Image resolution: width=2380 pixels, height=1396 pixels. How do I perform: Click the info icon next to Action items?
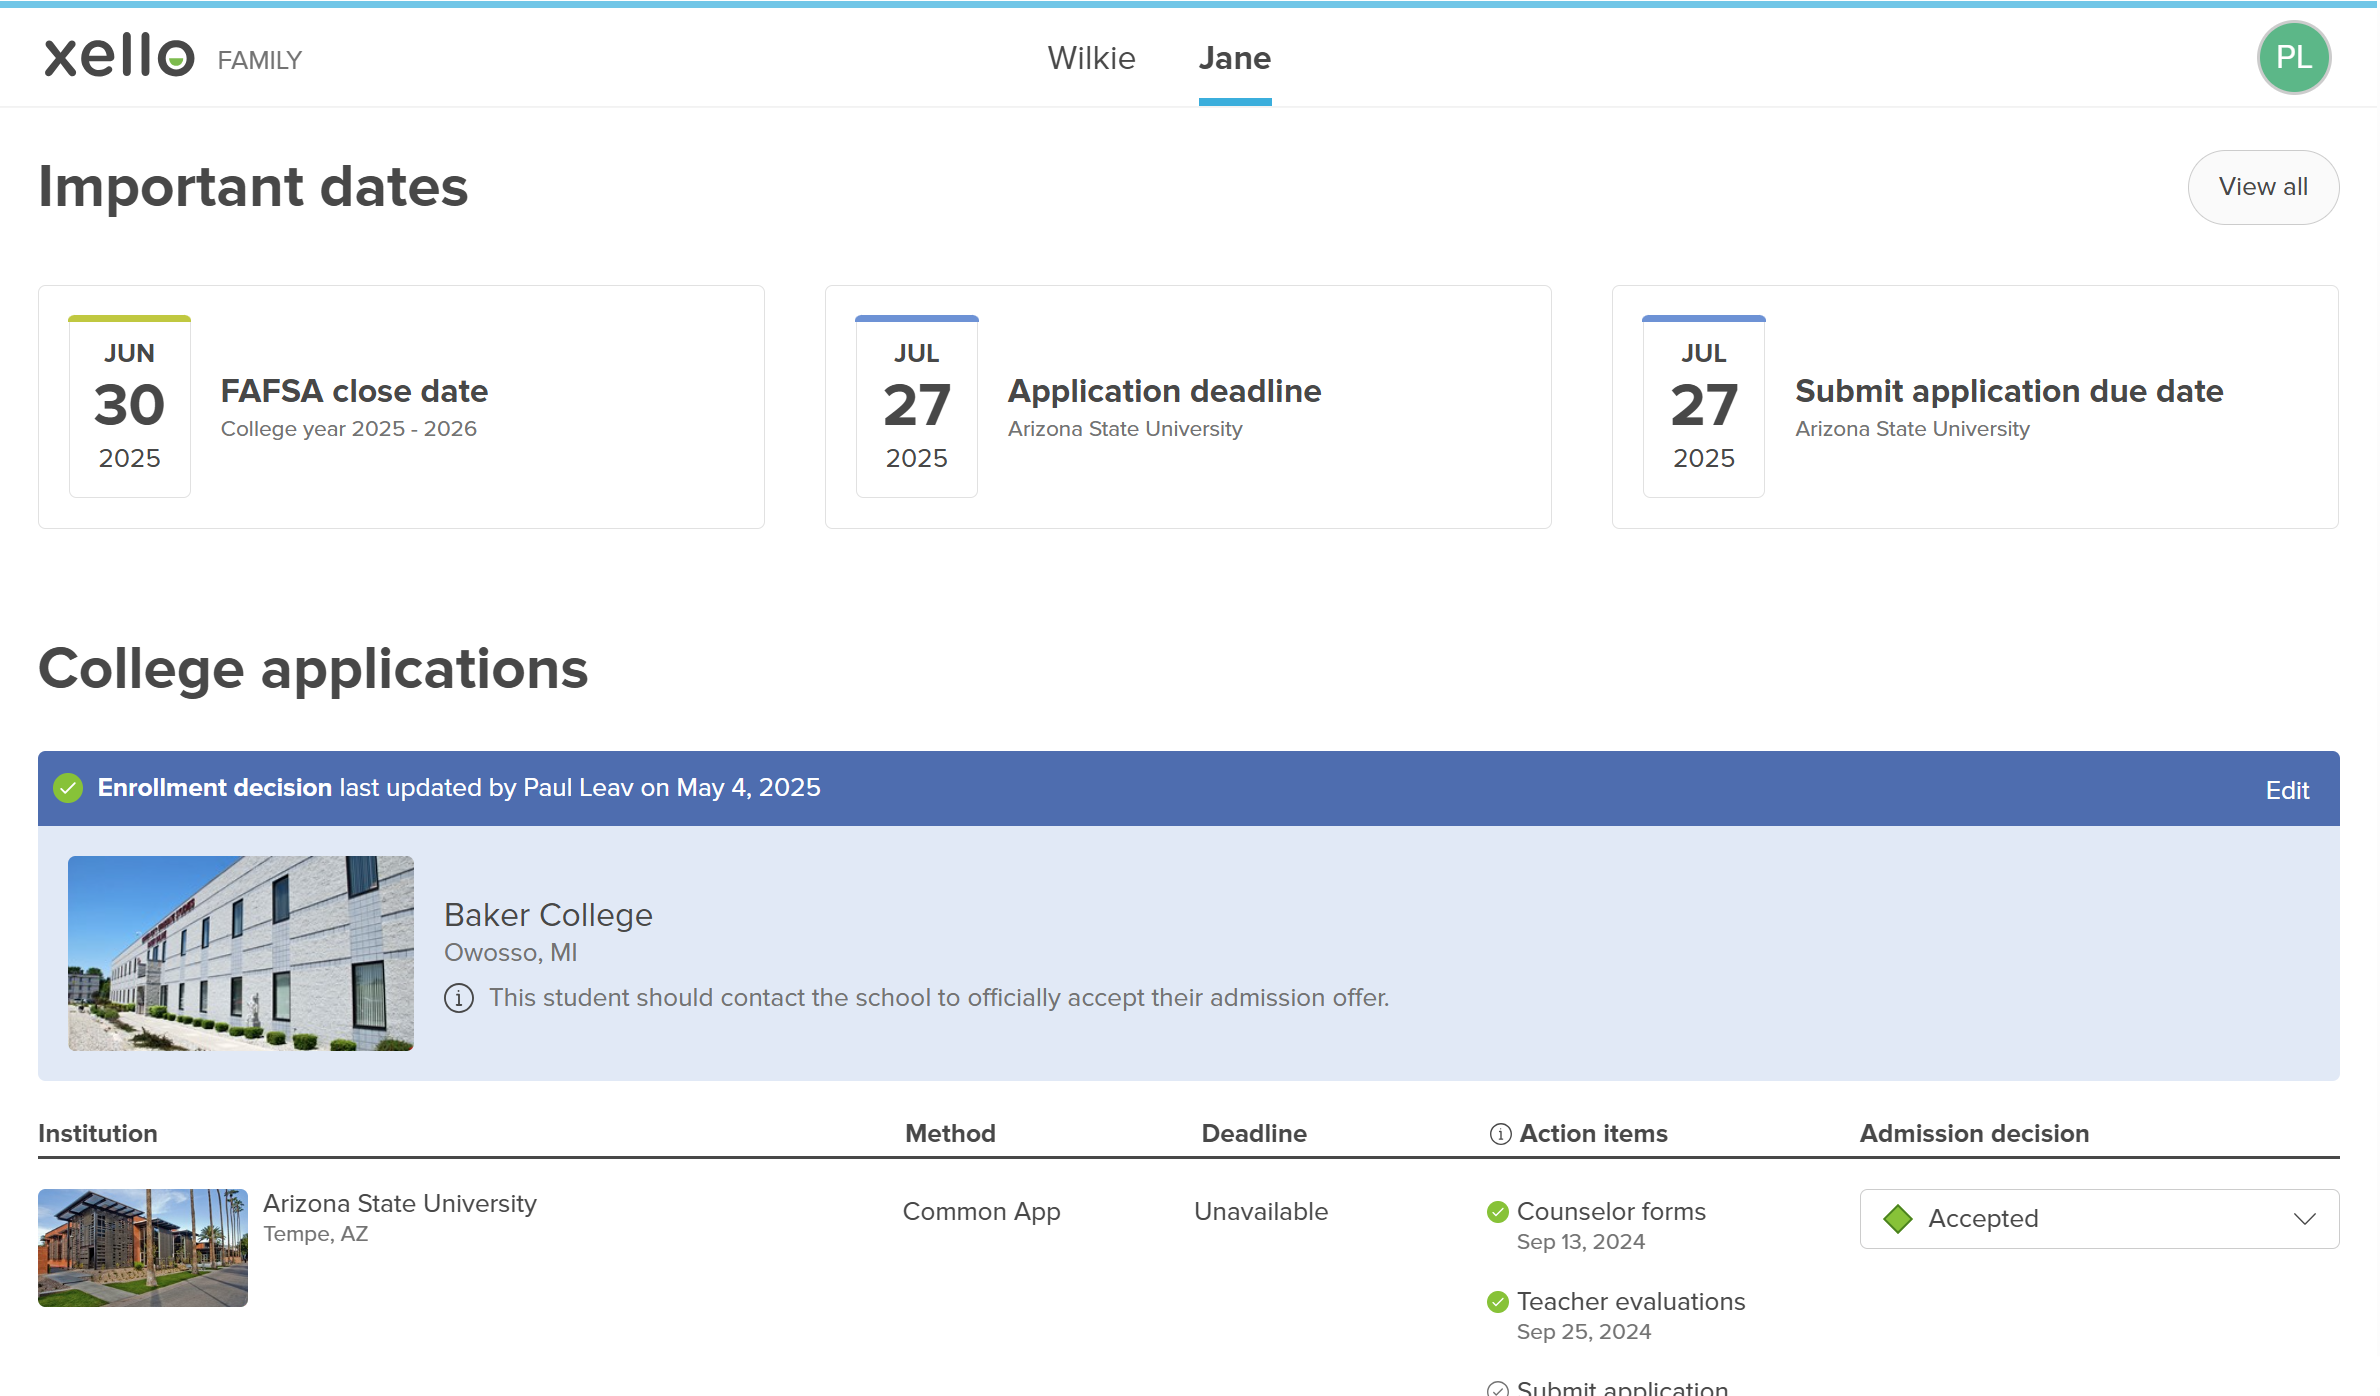[1500, 1134]
